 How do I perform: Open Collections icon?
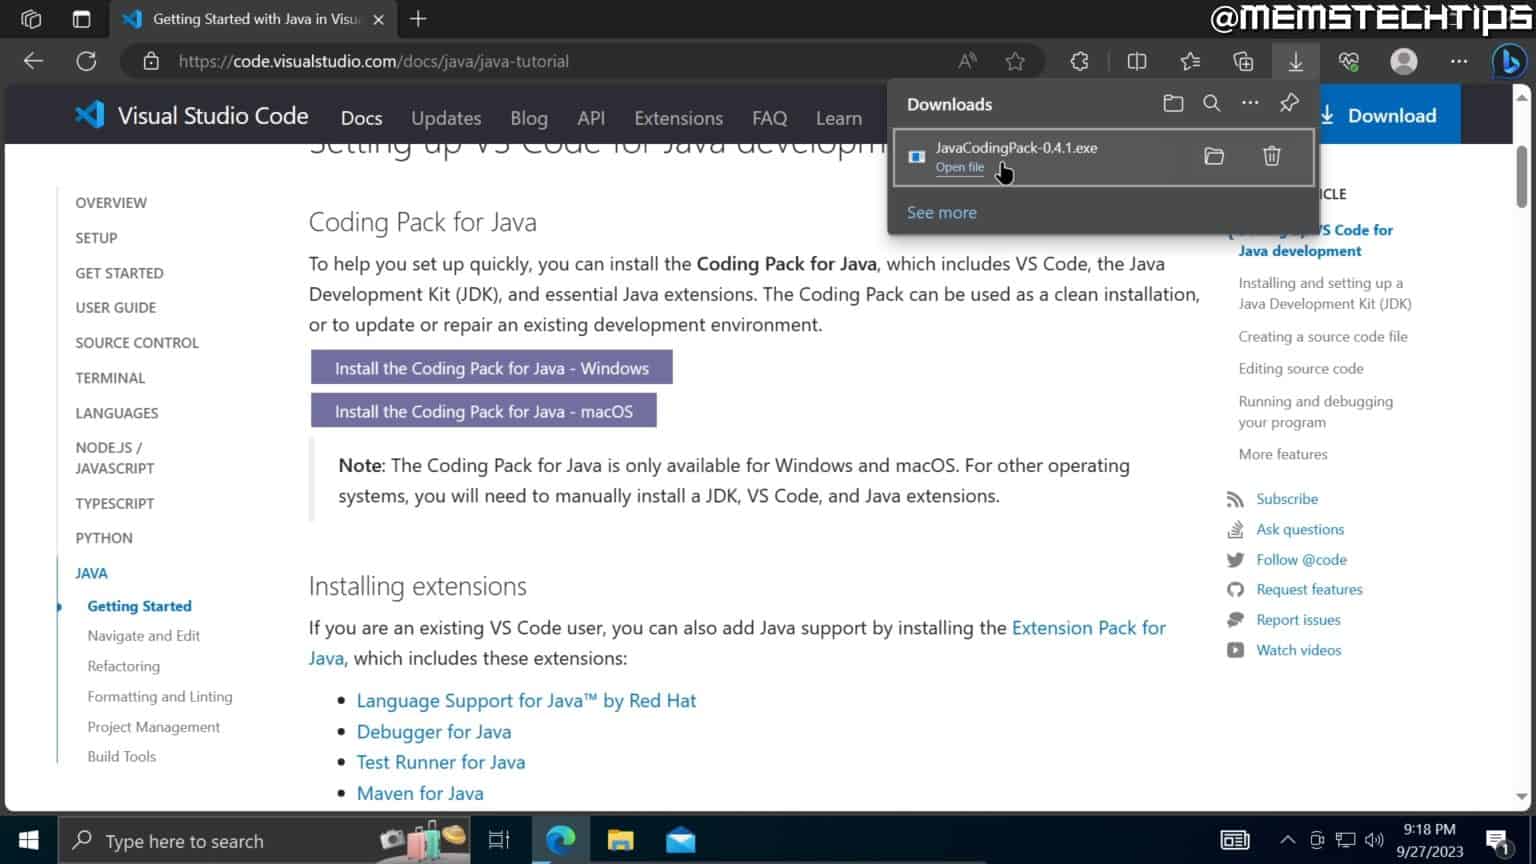(x=1243, y=61)
